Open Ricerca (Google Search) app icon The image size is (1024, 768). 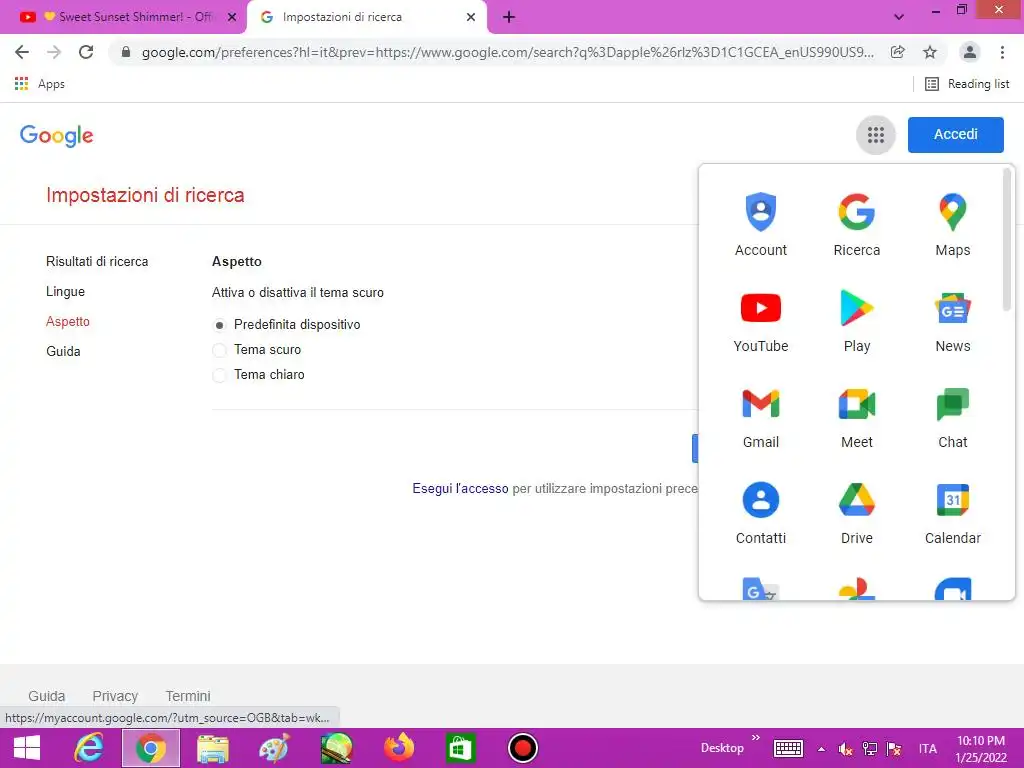857,224
